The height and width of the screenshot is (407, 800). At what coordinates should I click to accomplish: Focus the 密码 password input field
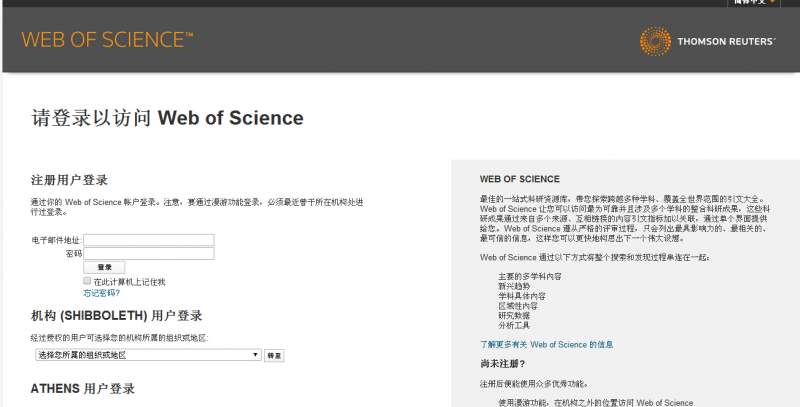tap(149, 253)
